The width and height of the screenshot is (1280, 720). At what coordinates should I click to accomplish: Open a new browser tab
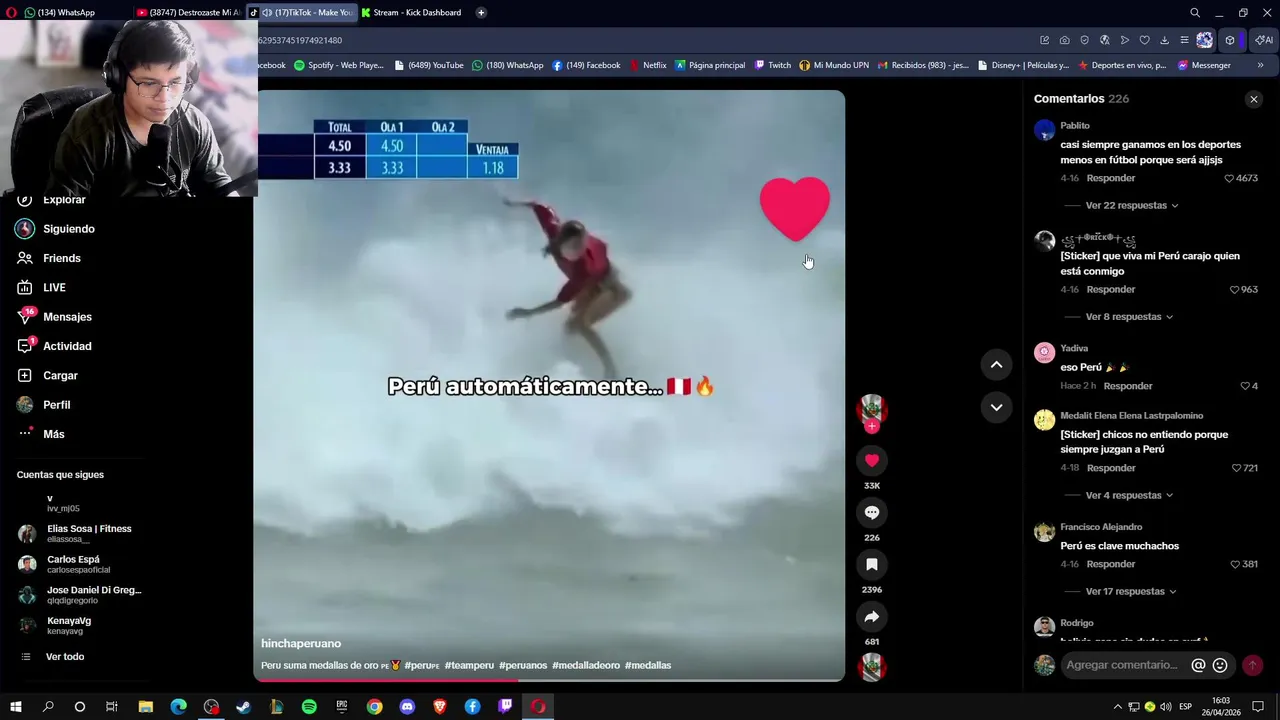(481, 12)
